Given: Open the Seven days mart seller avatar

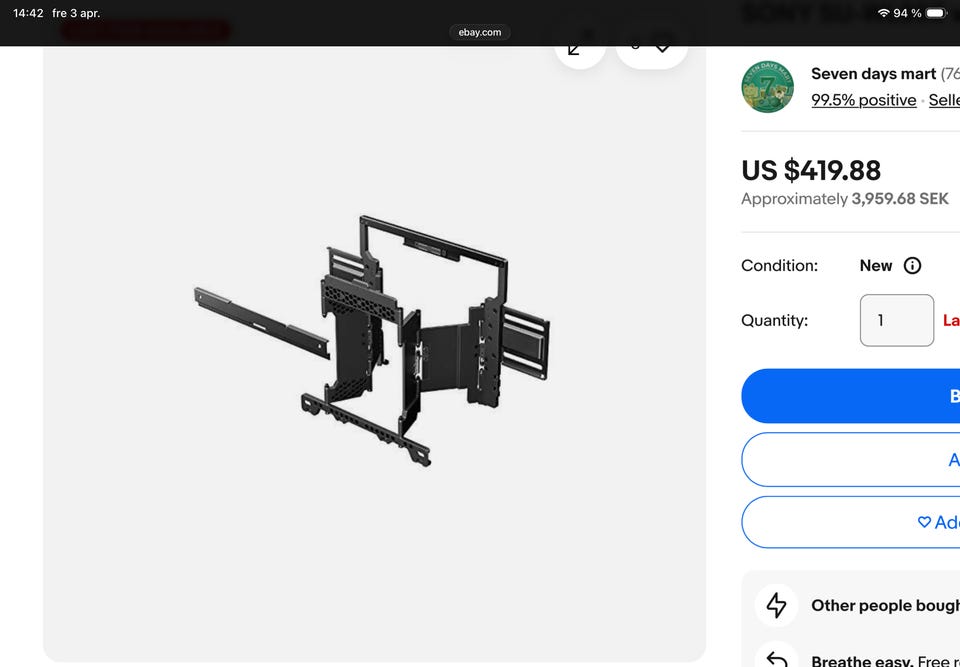Looking at the screenshot, I should (x=767, y=86).
